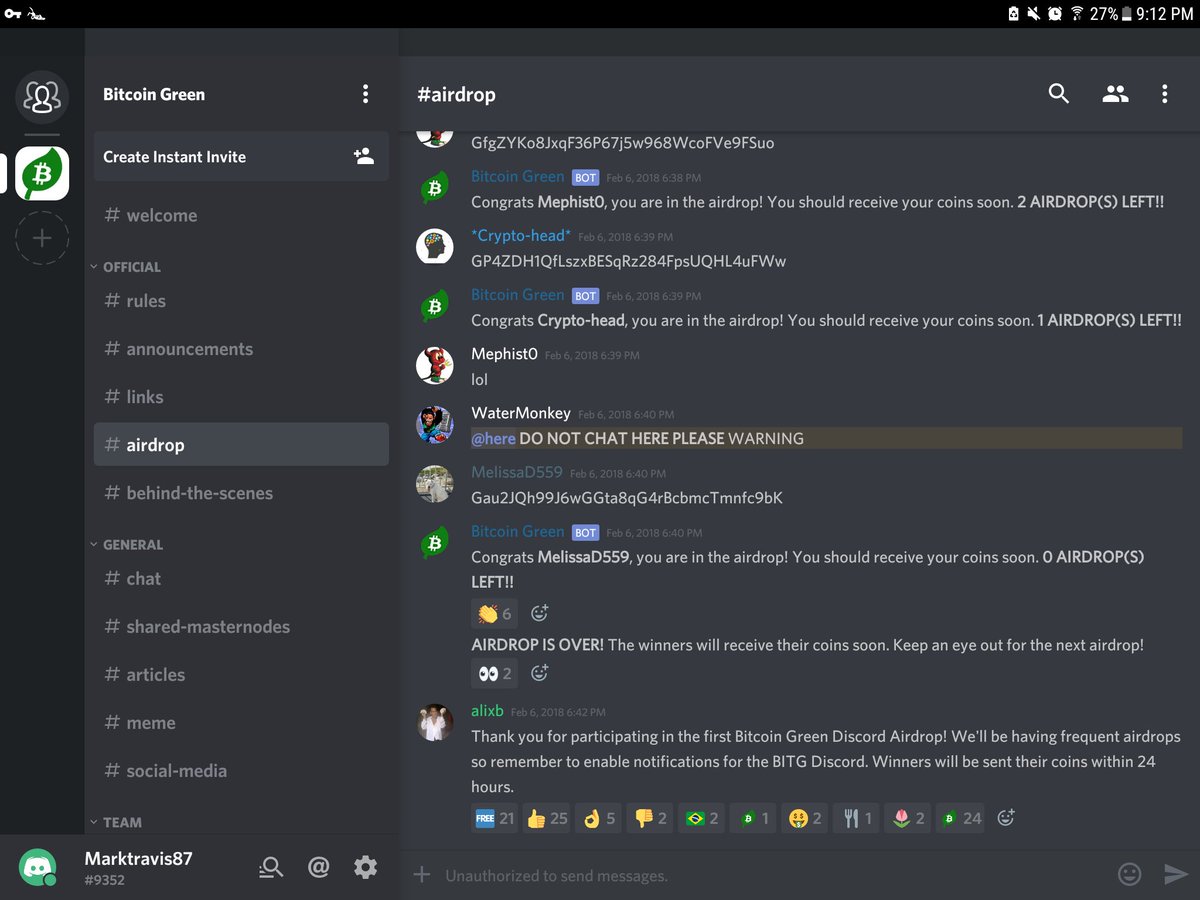Expand the TEAM channel category
Image resolution: width=1200 pixels, height=900 pixels.
(116, 822)
